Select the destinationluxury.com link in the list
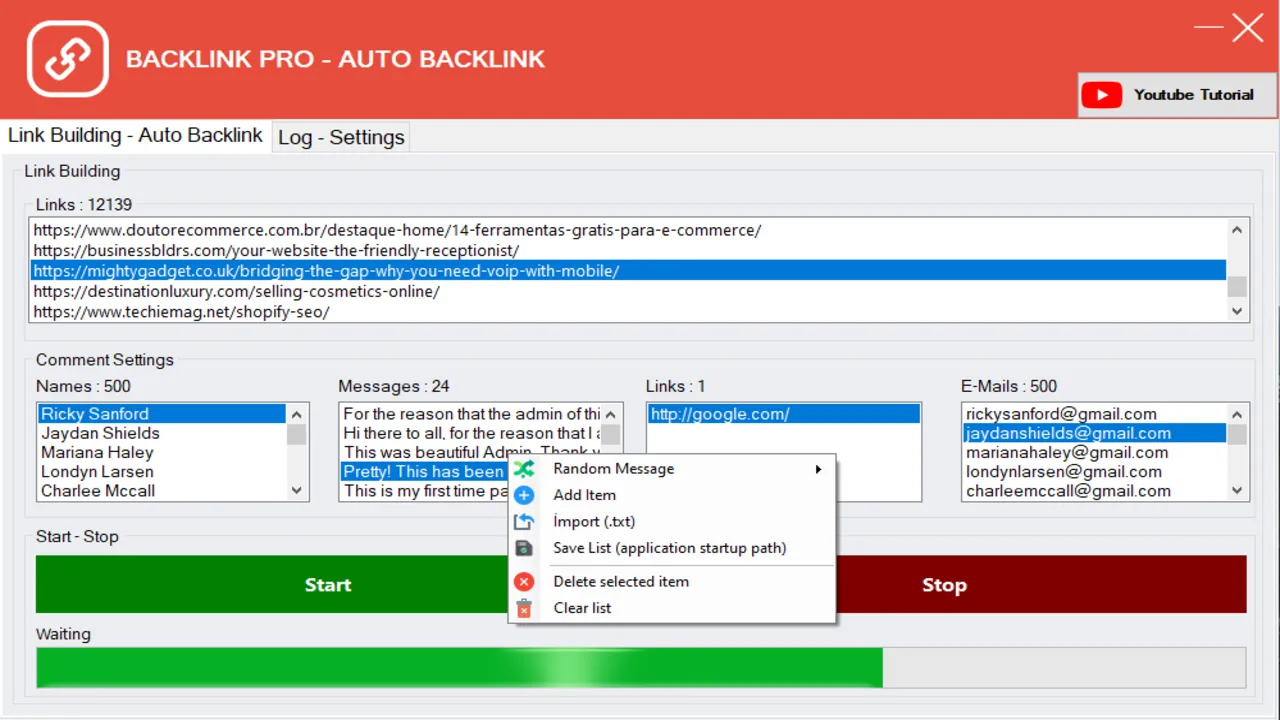Viewport: 1280px width, 720px height. 237,292
